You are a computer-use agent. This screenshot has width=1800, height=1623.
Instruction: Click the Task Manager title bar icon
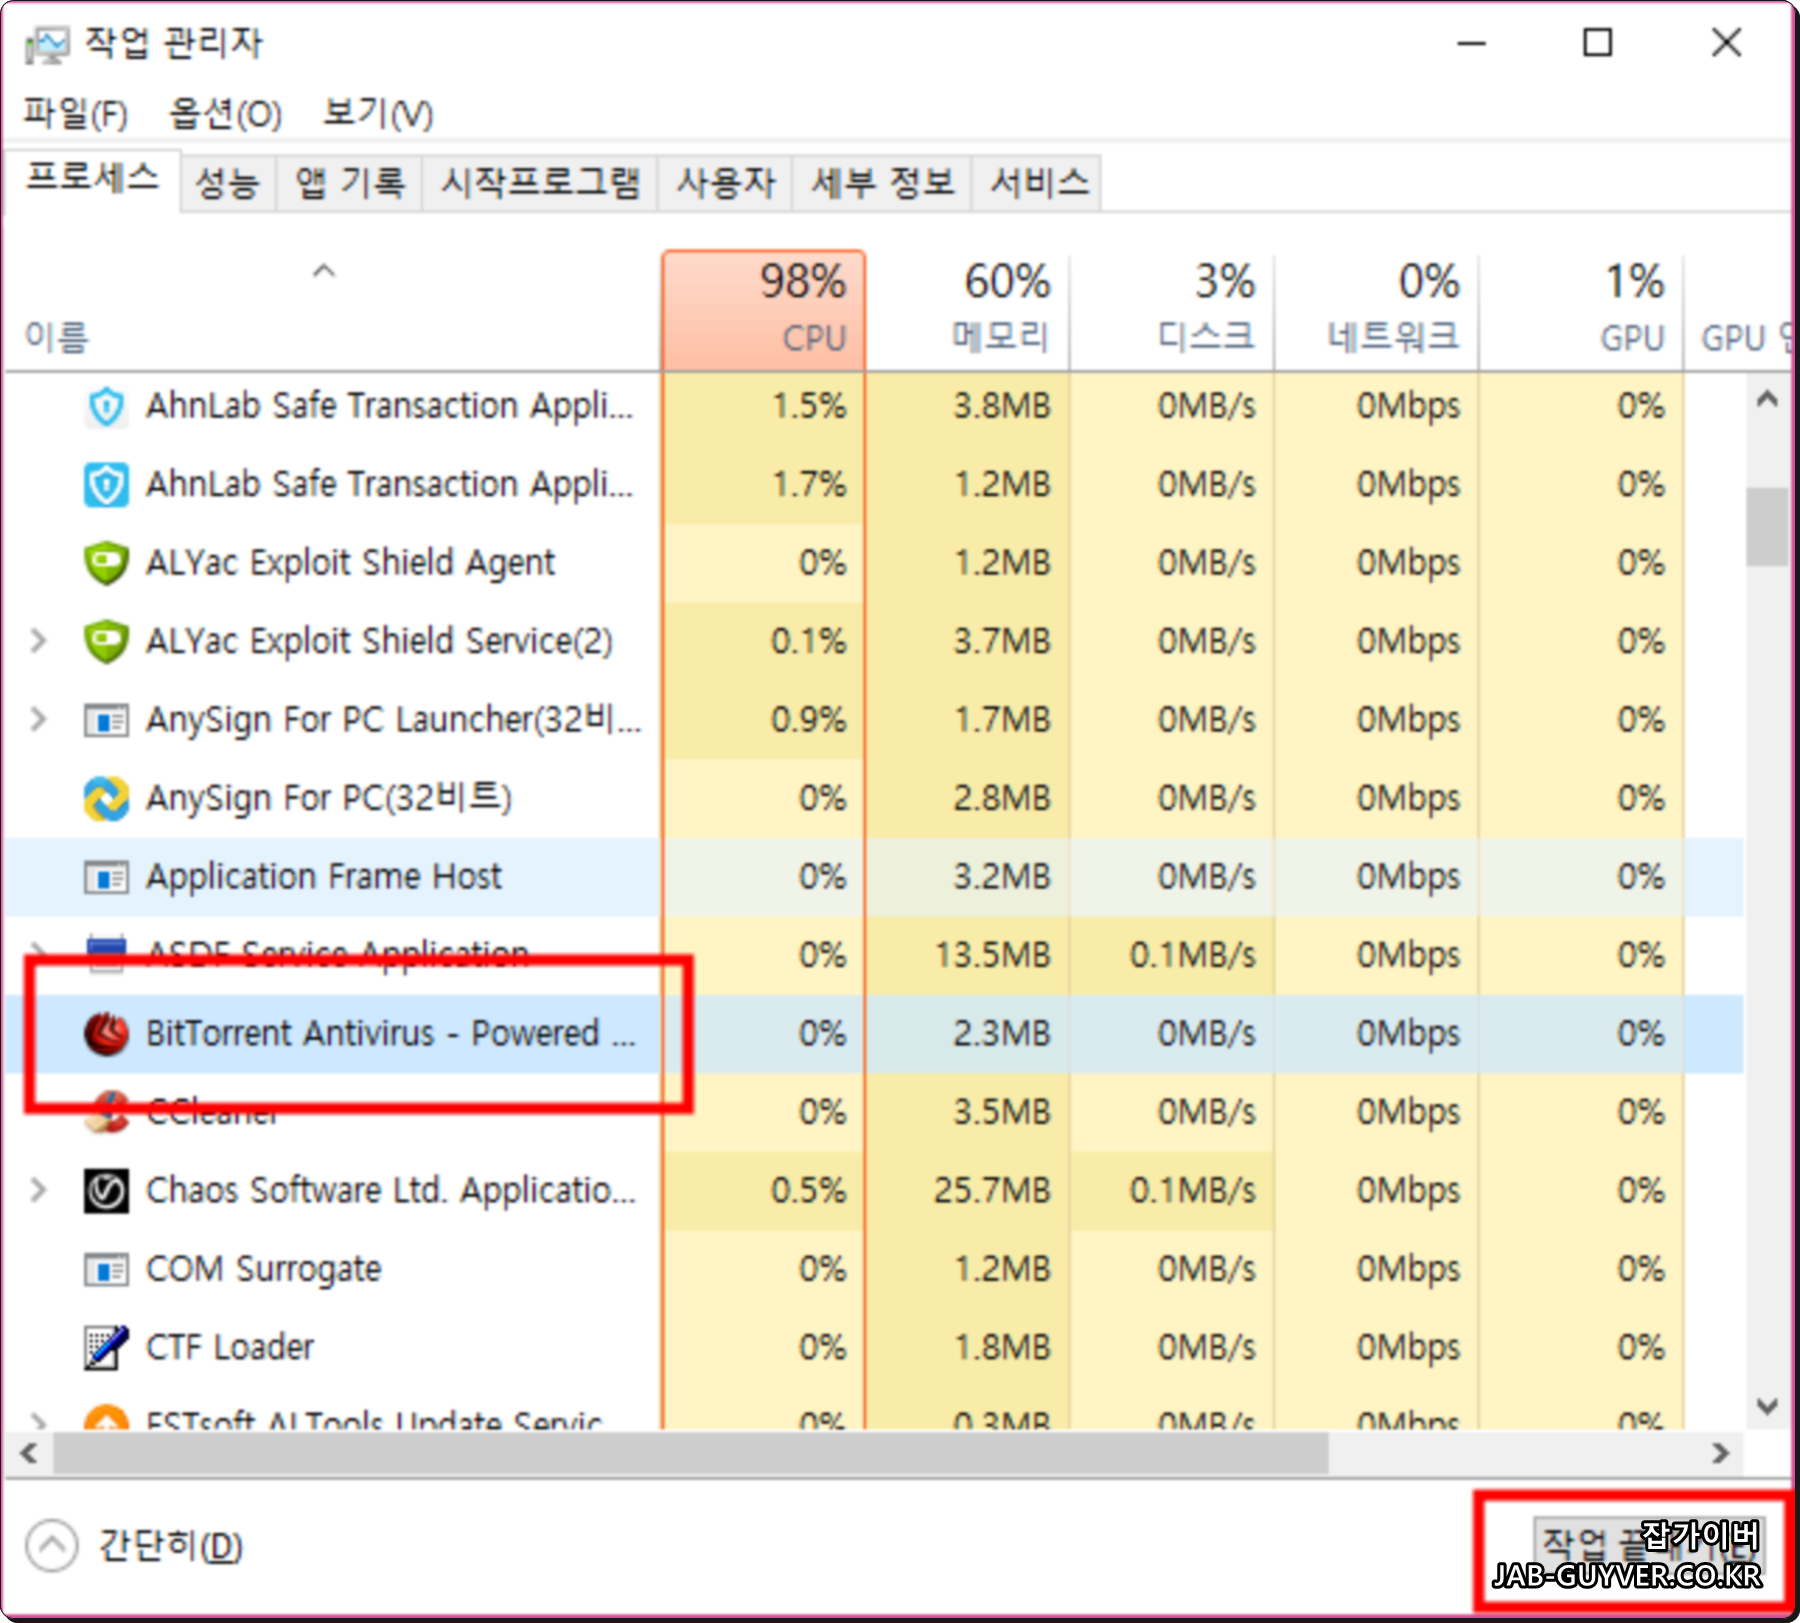[x=47, y=44]
